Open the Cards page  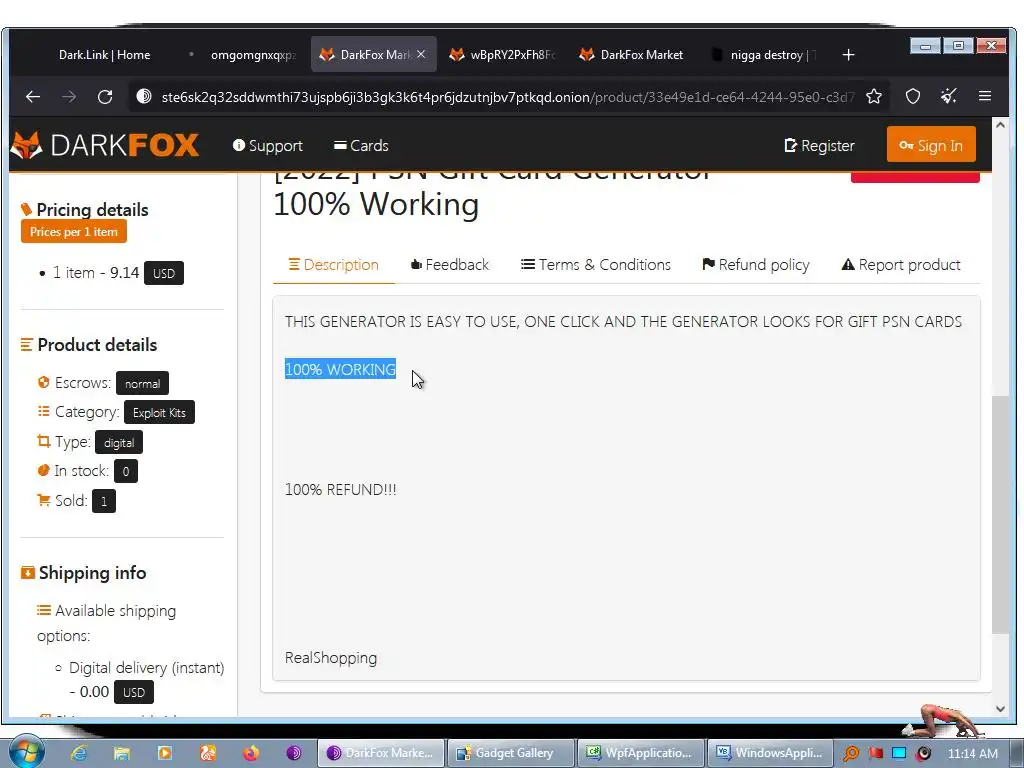tap(361, 146)
